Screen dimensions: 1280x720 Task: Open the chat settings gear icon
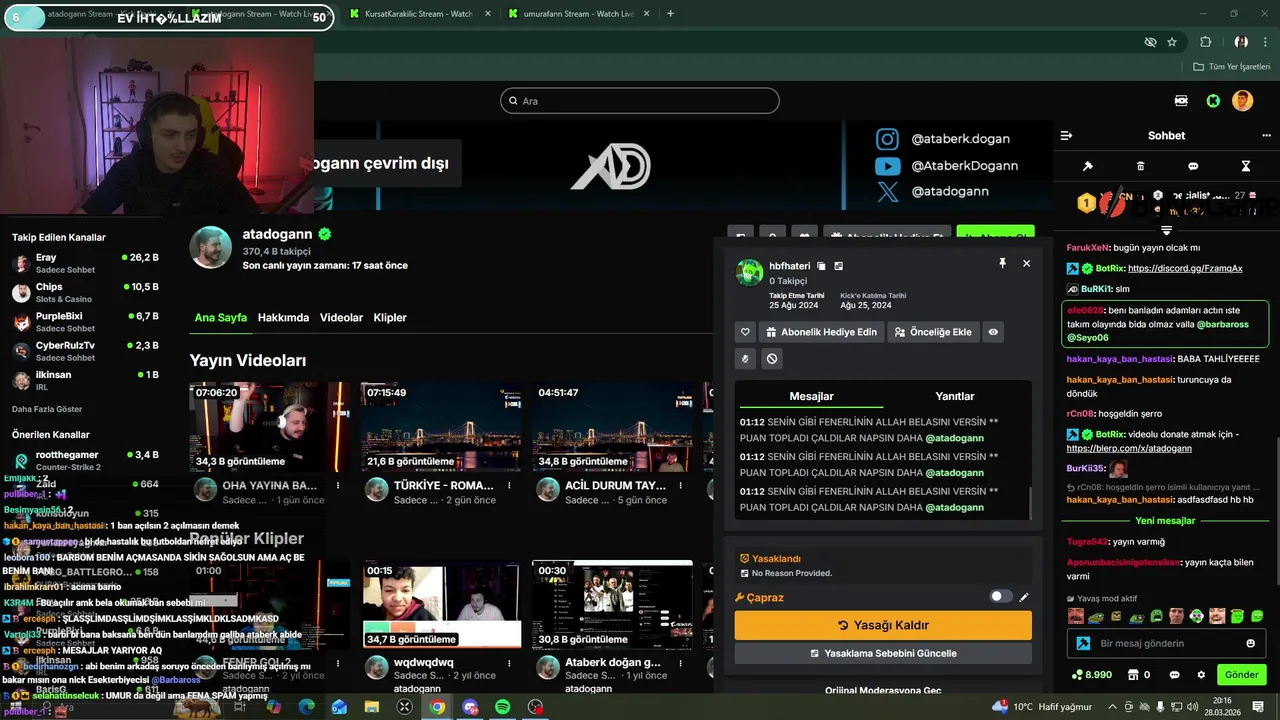click(x=1201, y=675)
